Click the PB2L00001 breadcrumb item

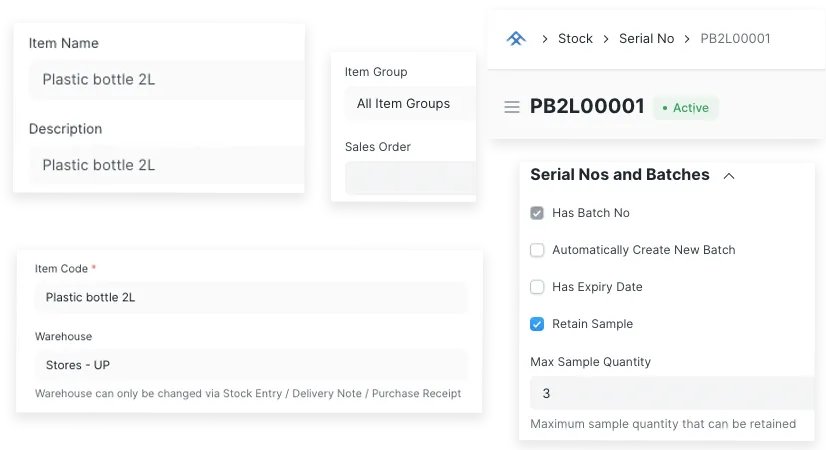(x=735, y=39)
